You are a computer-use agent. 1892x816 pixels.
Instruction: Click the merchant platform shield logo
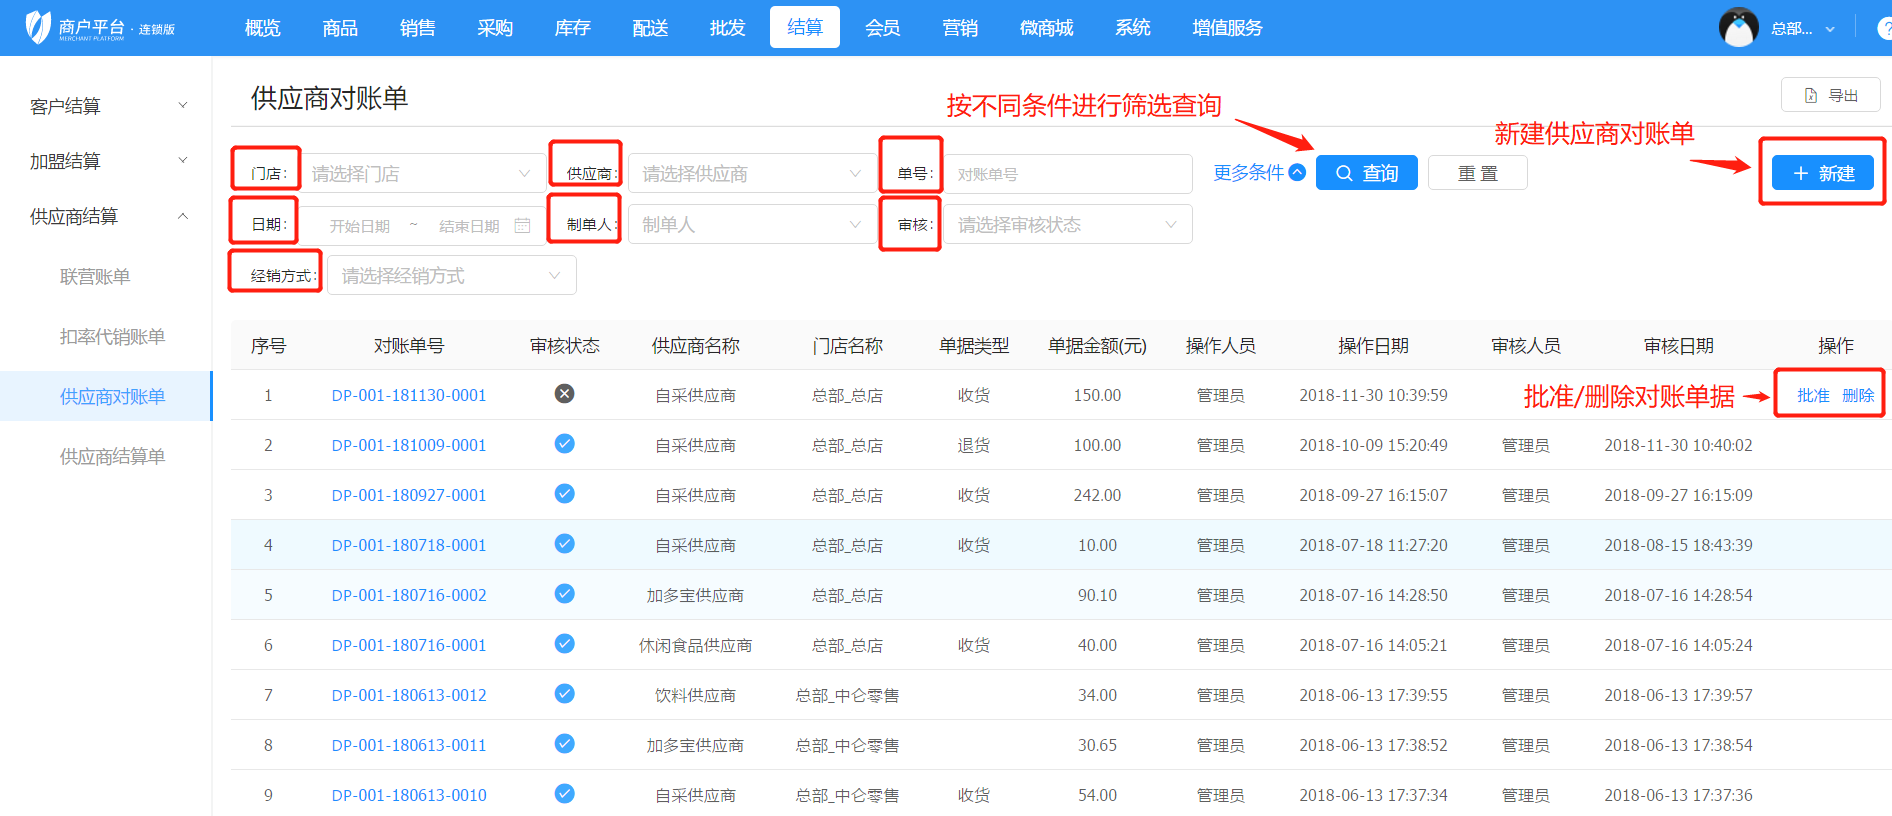click(x=38, y=27)
